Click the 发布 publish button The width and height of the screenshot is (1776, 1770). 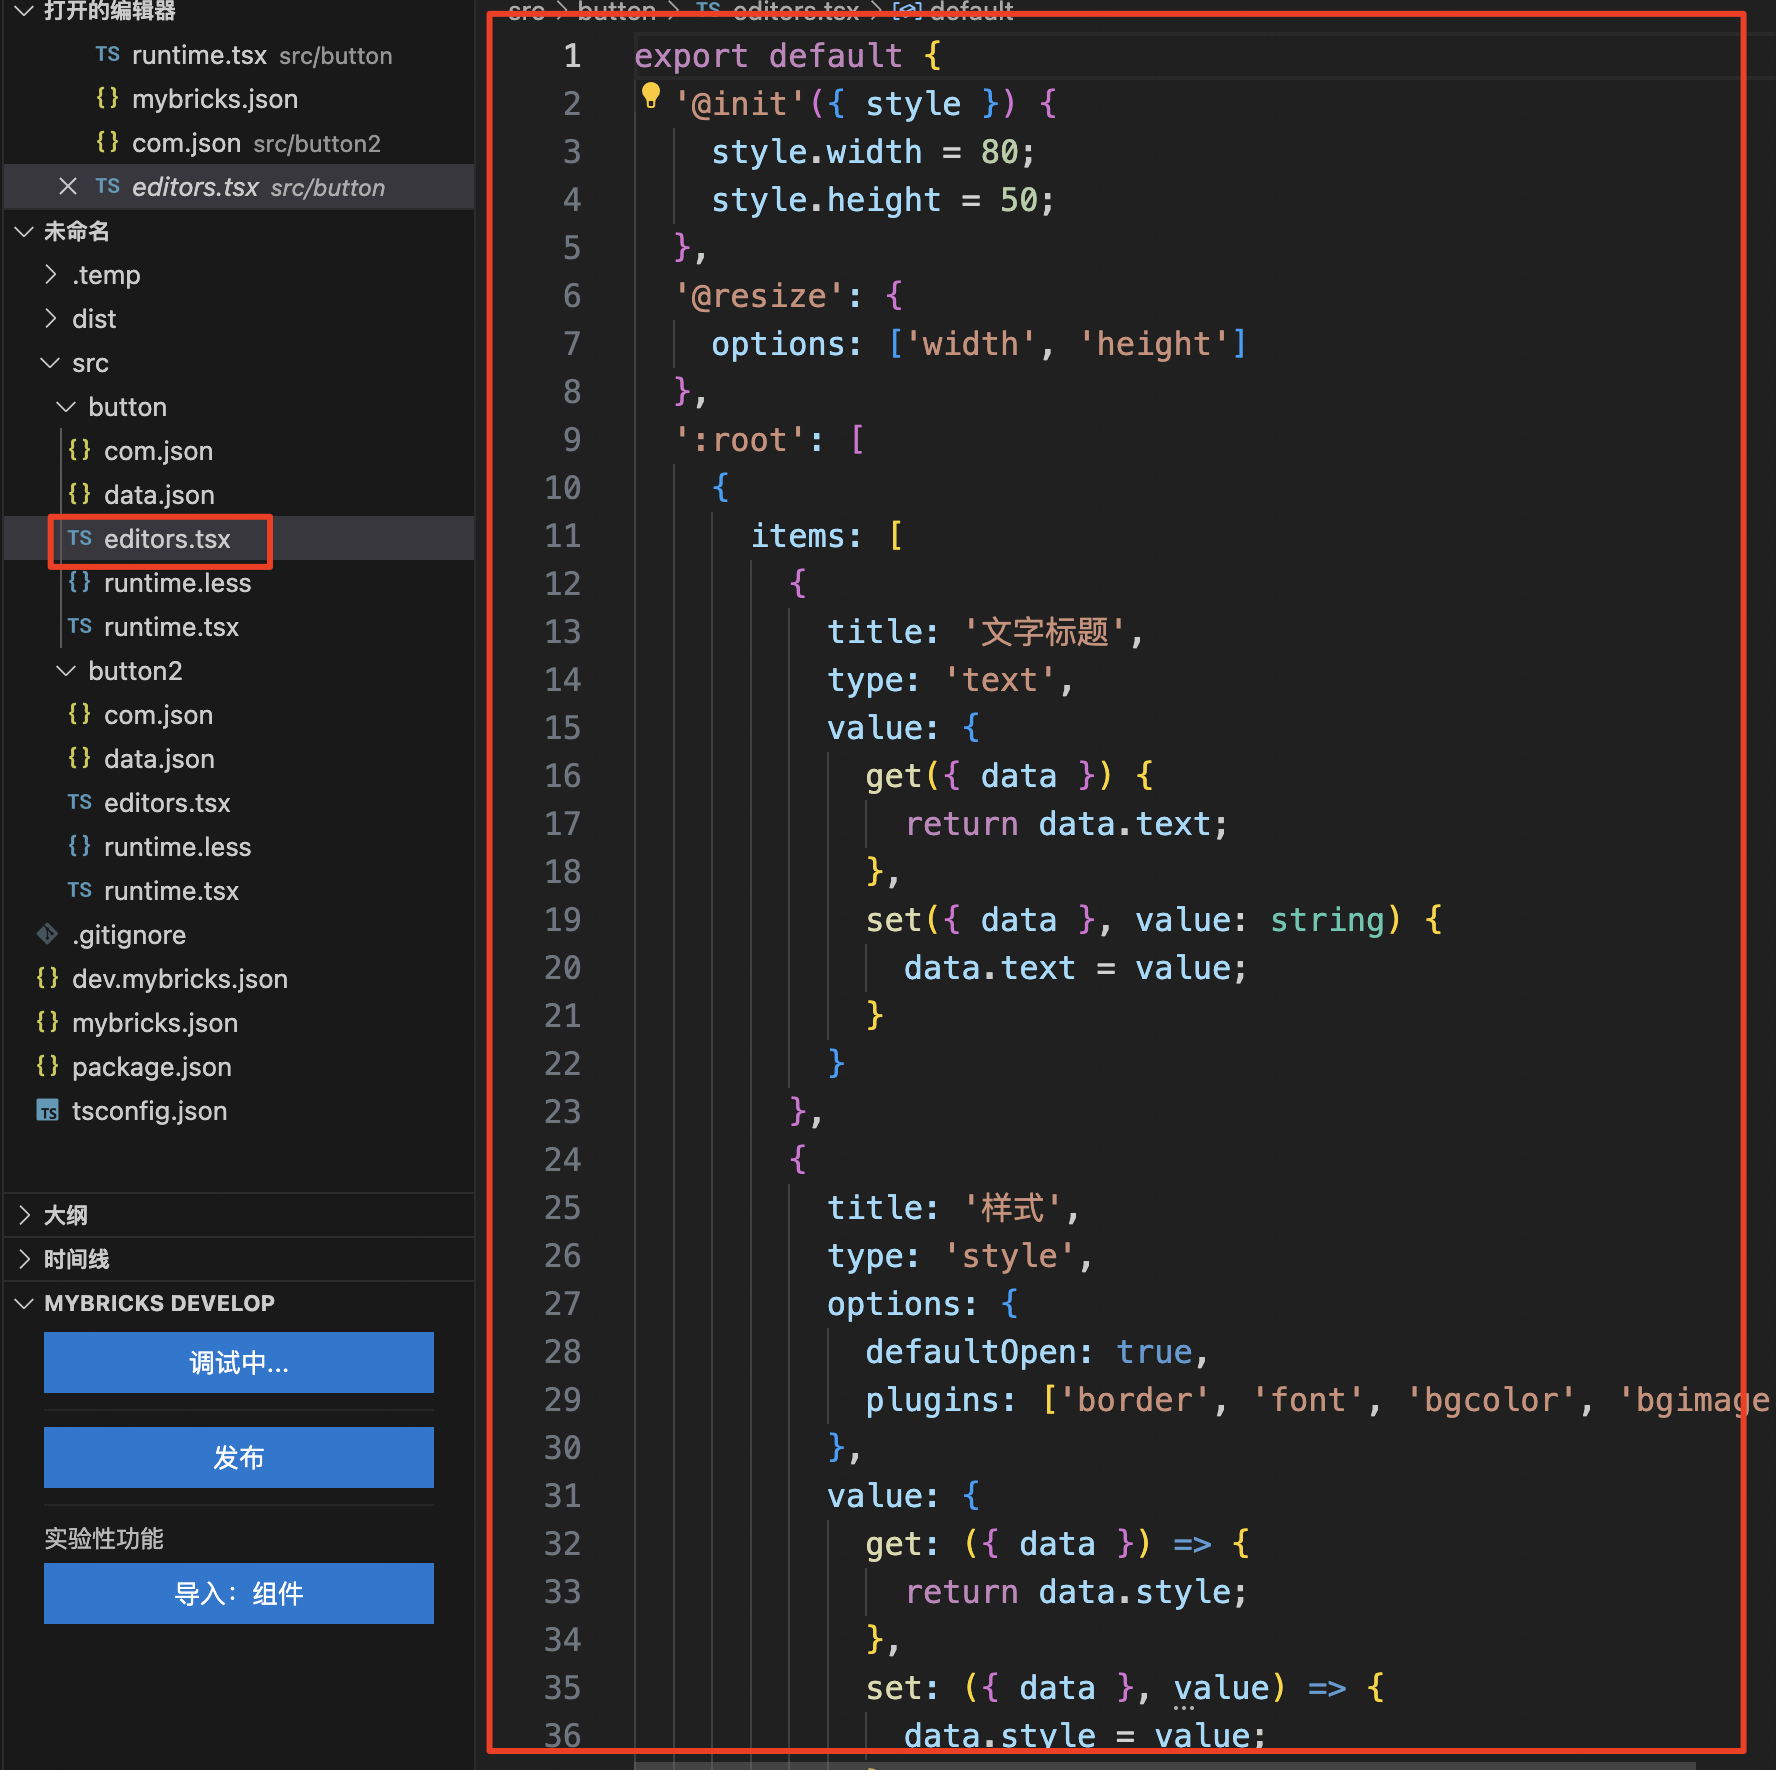[x=239, y=1457]
